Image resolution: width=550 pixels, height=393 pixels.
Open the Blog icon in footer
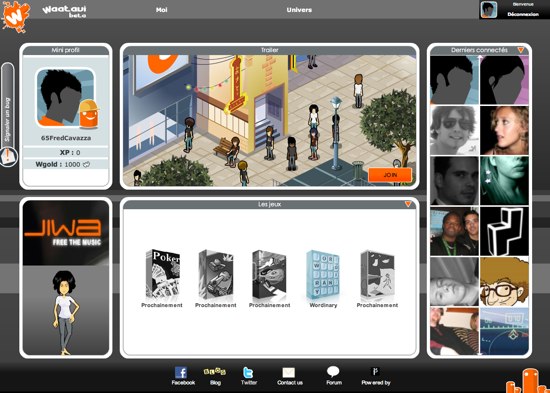215,371
